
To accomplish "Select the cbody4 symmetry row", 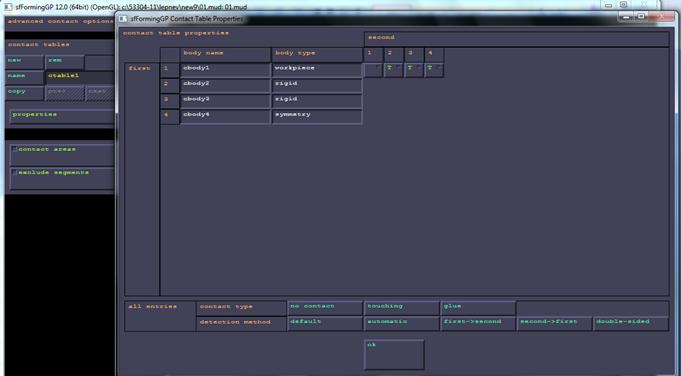I will pyautogui.click(x=317, y=117).
